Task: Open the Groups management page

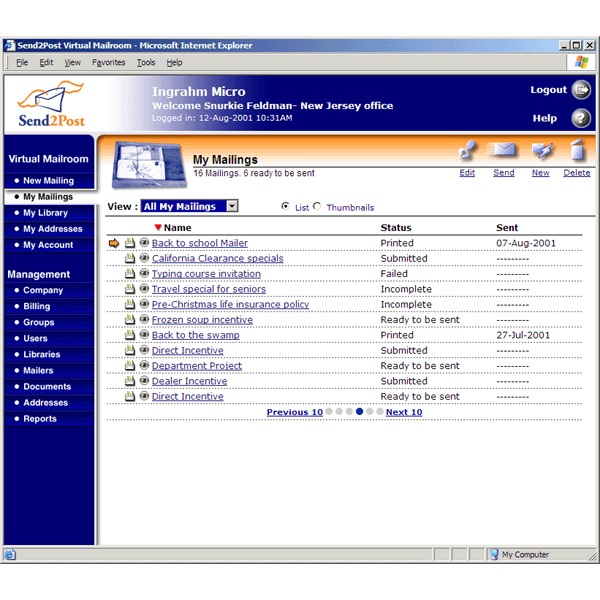Action: pos(39,322)
